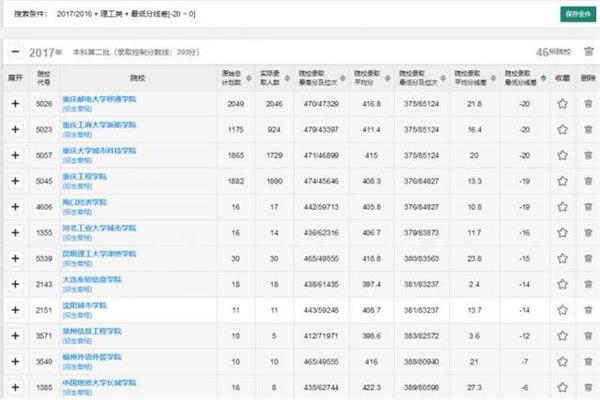The width and height of the screenshot is (600, 400).
Task: Open 河北工业大学城市学院 link in row 1355
Action: (x=99, y=228)
